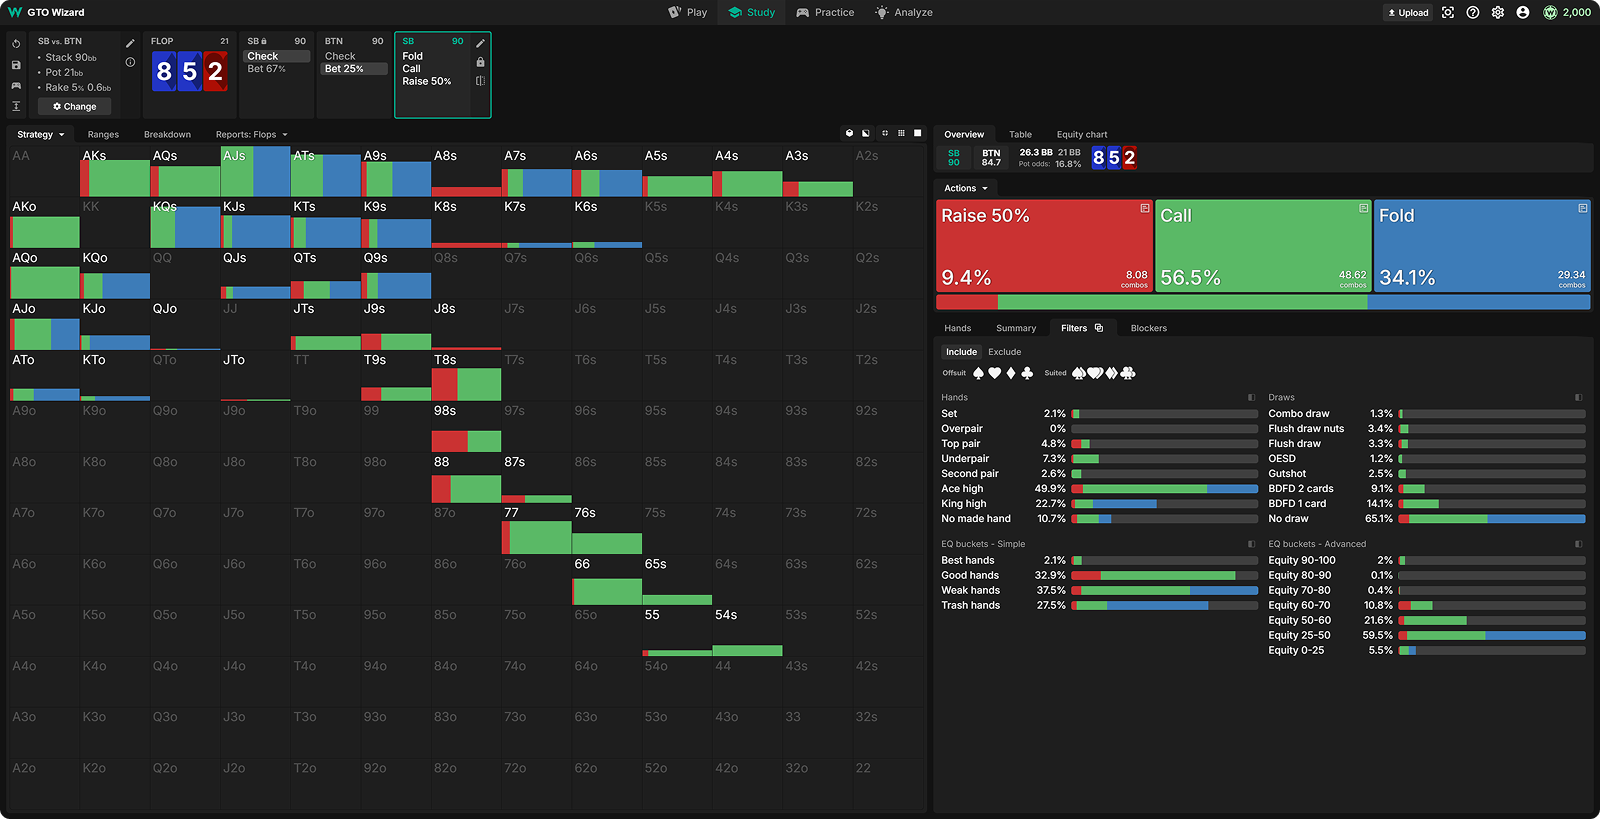
Task: Toggle the offsuit hearts suit filter
Action: [994, 373]
